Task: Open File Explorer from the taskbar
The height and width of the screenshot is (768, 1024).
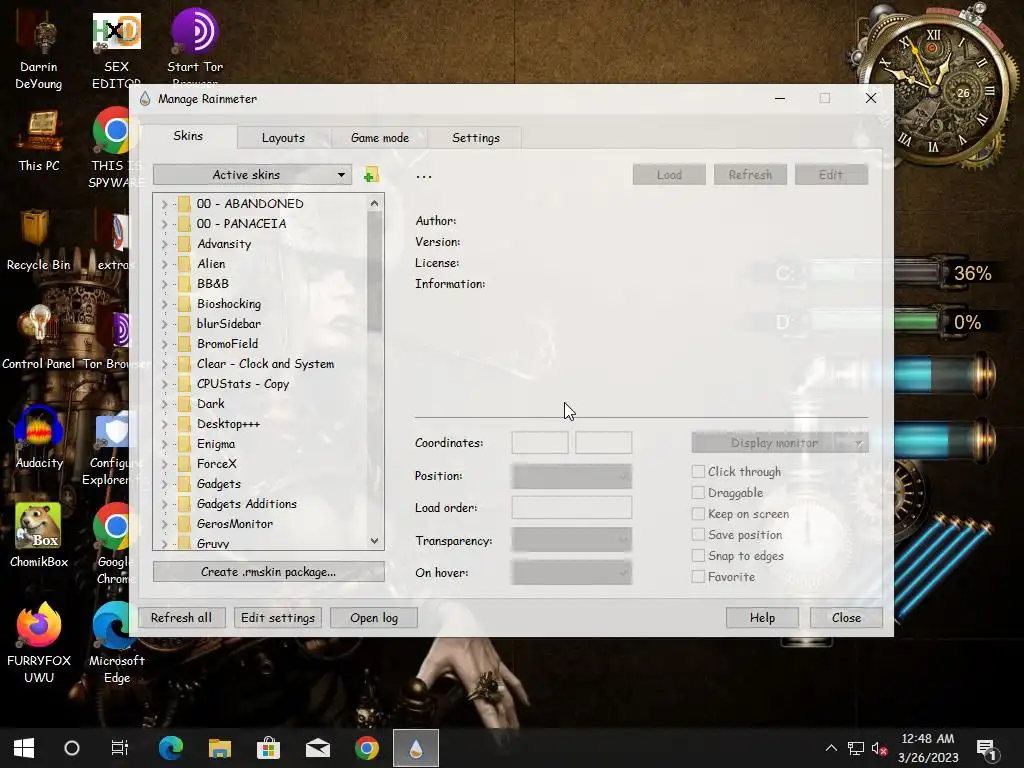Action: [219, 748]
